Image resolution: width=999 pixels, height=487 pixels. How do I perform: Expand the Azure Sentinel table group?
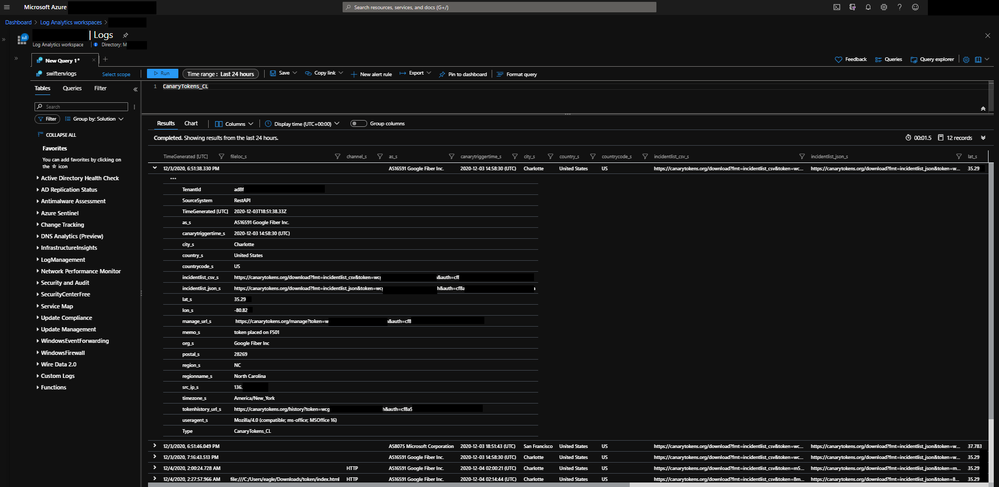pyautogui.click(x=37, y=213)
